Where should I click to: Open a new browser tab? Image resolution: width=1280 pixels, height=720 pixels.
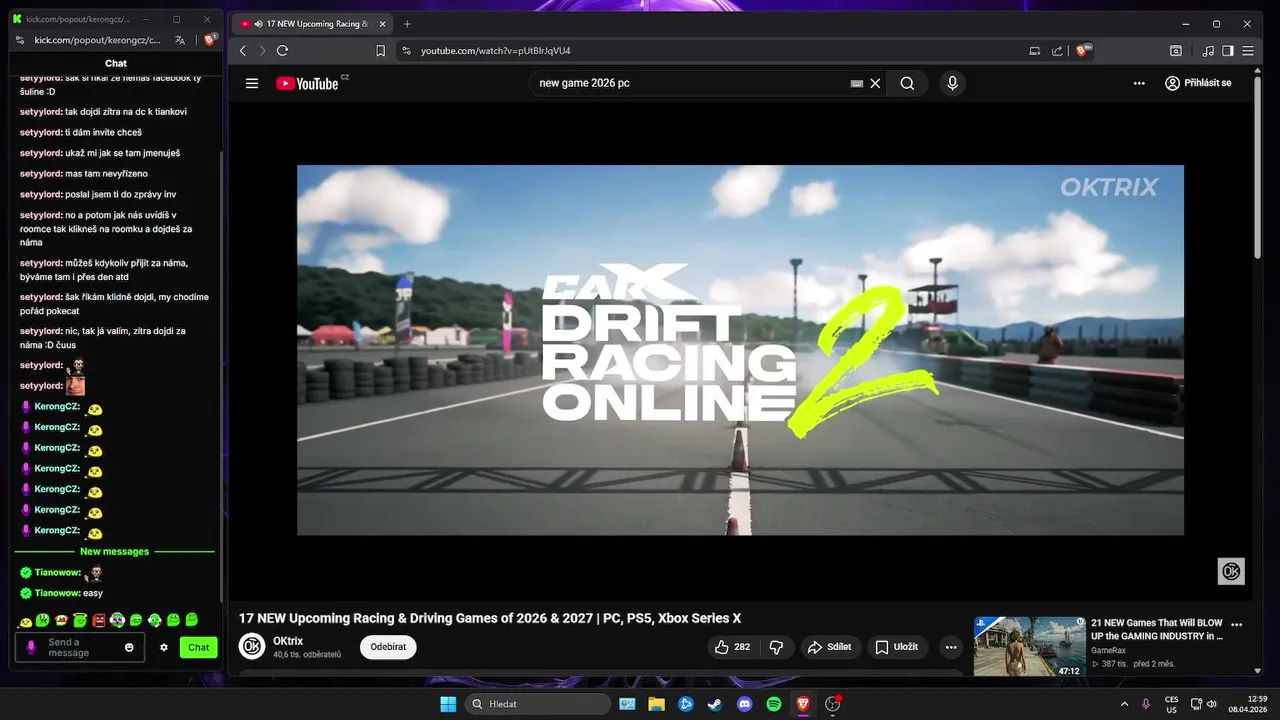[407, 24]
